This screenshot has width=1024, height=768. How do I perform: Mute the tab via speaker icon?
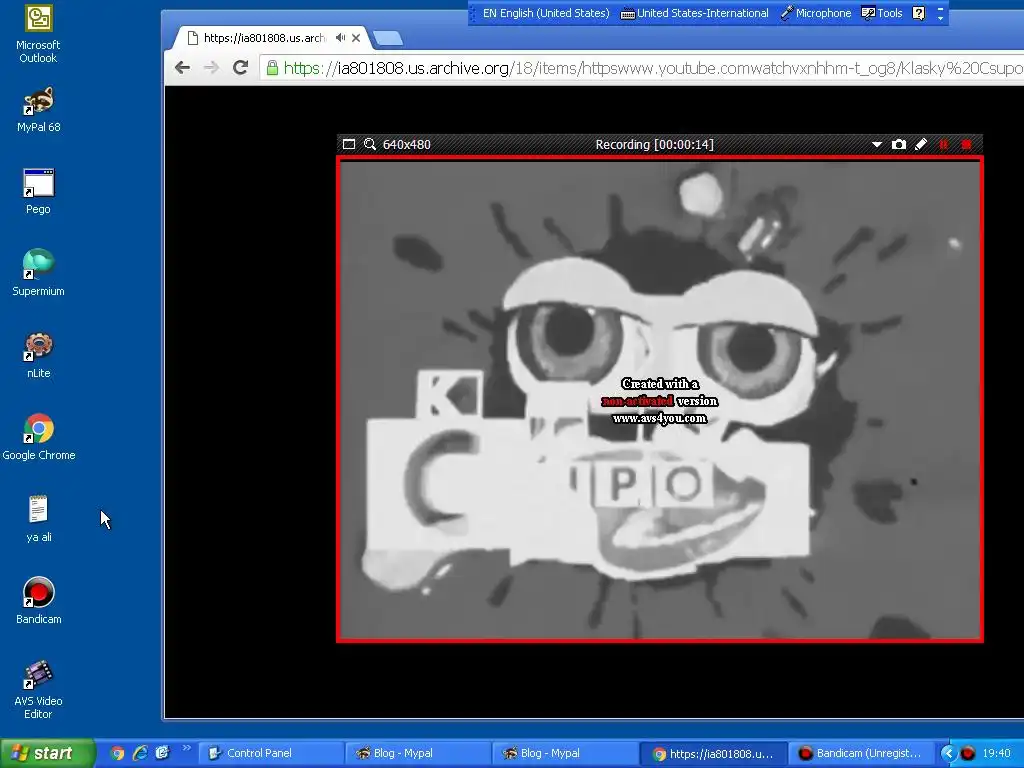(x=340, y=38)
